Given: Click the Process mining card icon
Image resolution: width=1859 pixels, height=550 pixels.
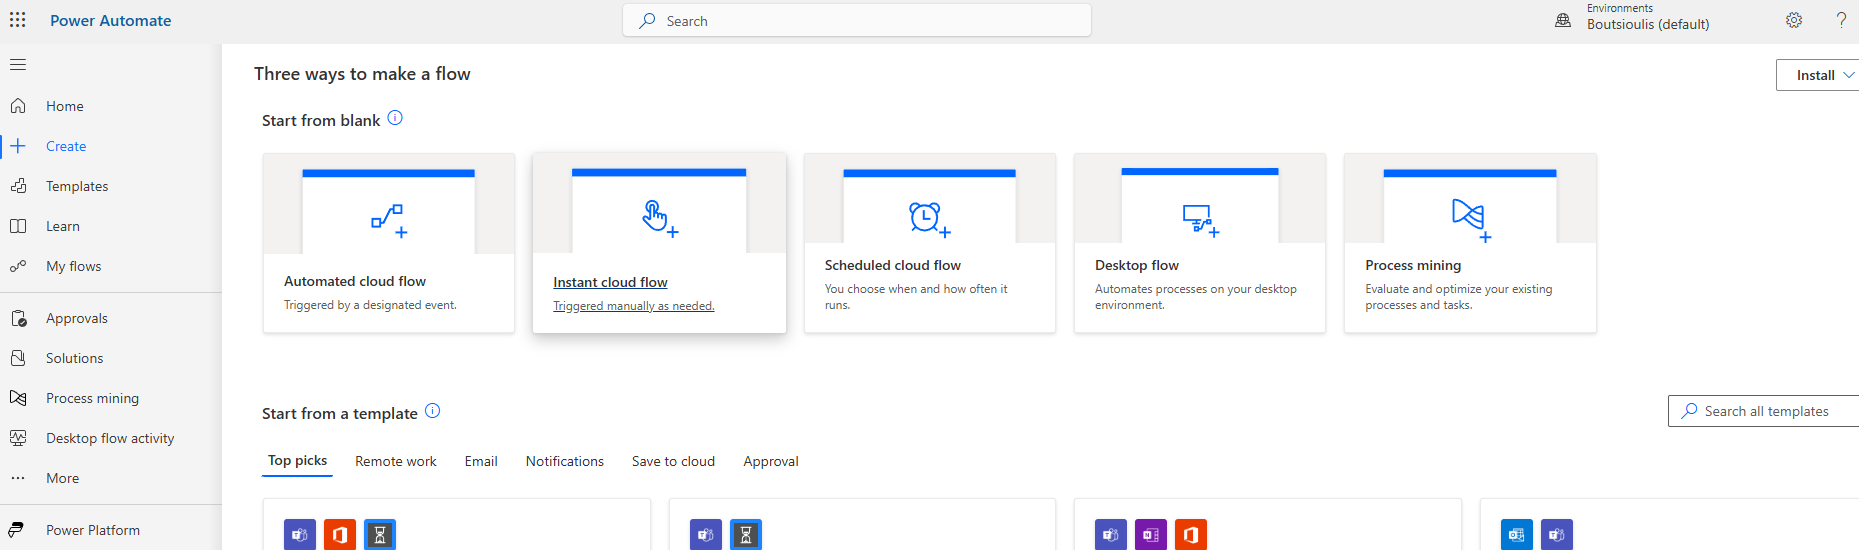Looking at the screenshot, I should [x=1471, y=220].
